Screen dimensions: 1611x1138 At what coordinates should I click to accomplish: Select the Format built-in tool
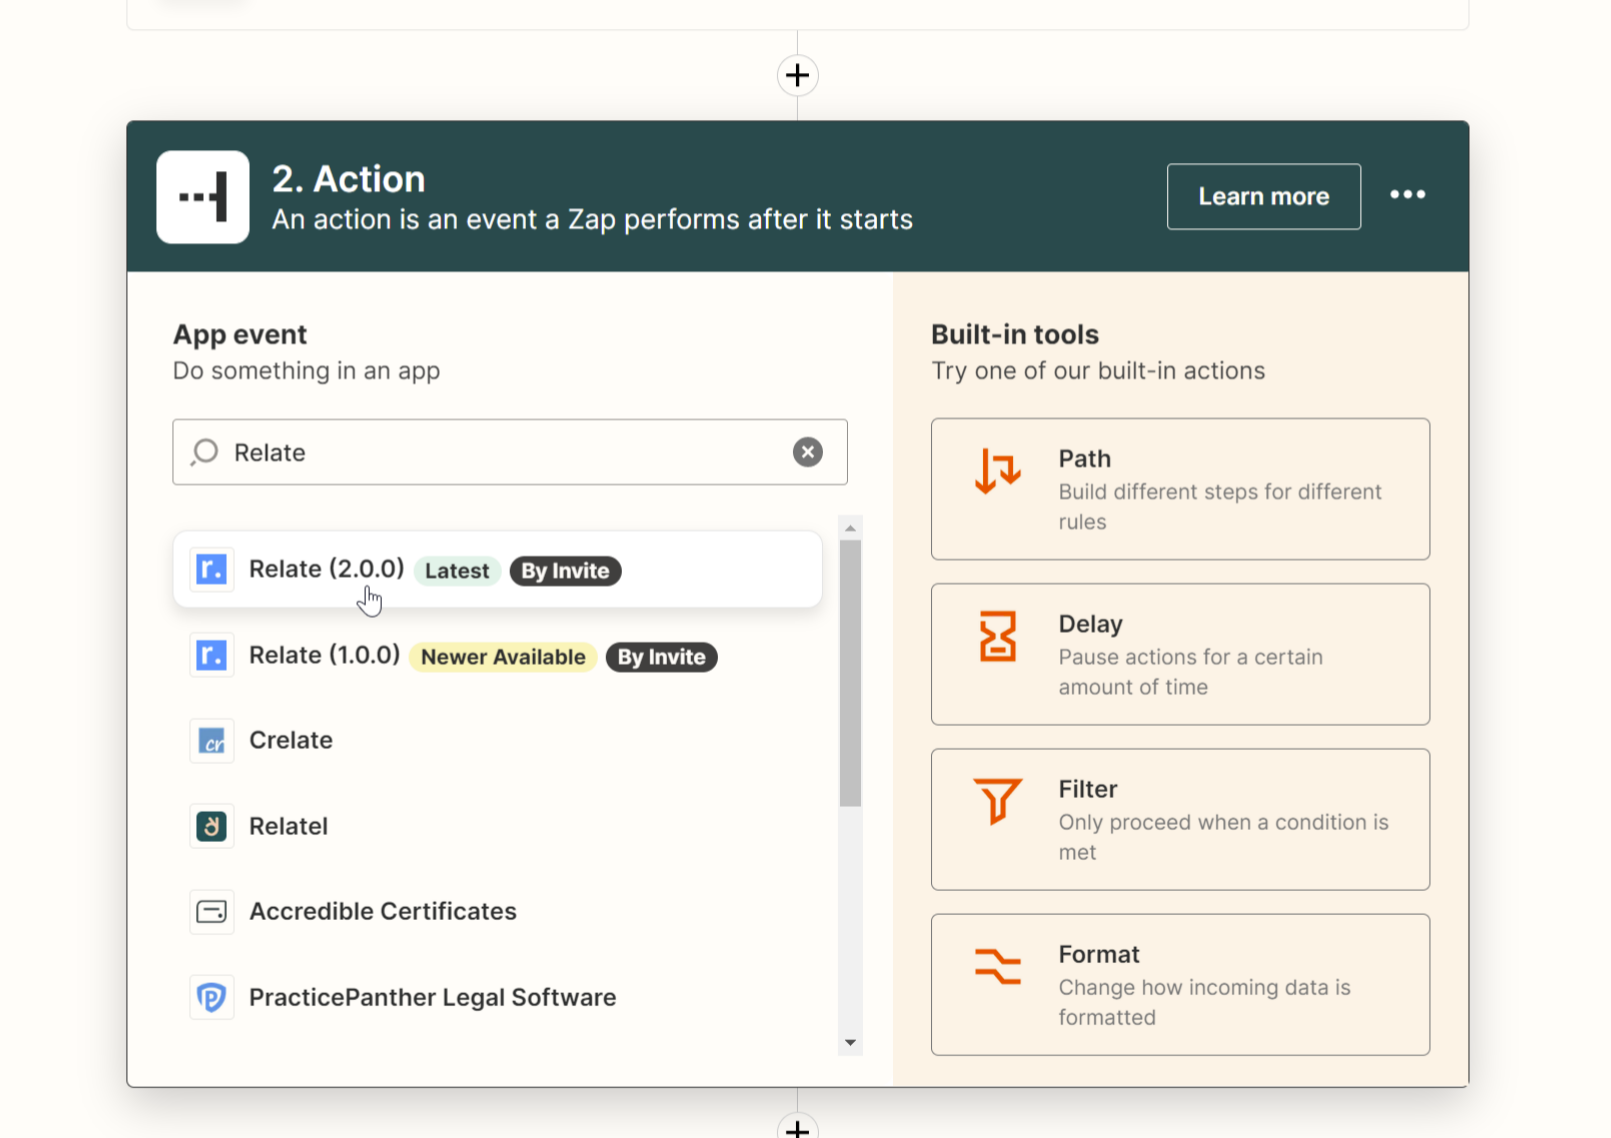click(1180, 984)
